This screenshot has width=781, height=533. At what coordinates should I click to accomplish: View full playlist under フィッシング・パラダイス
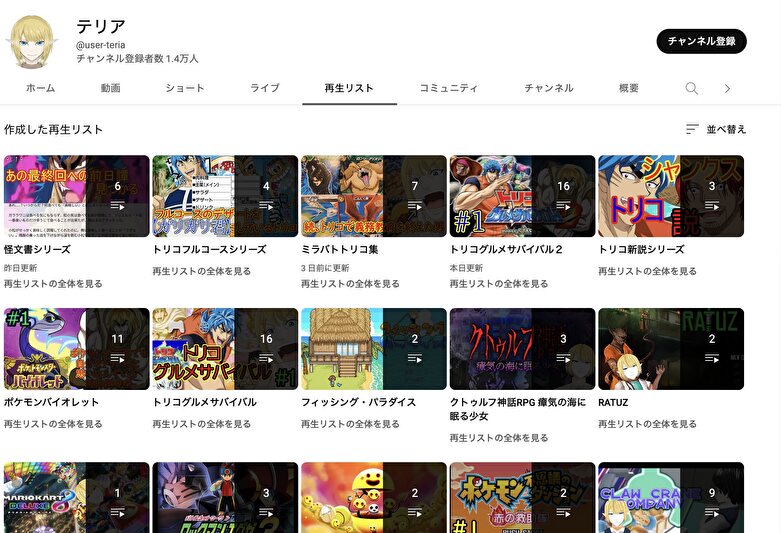point(350,424)
